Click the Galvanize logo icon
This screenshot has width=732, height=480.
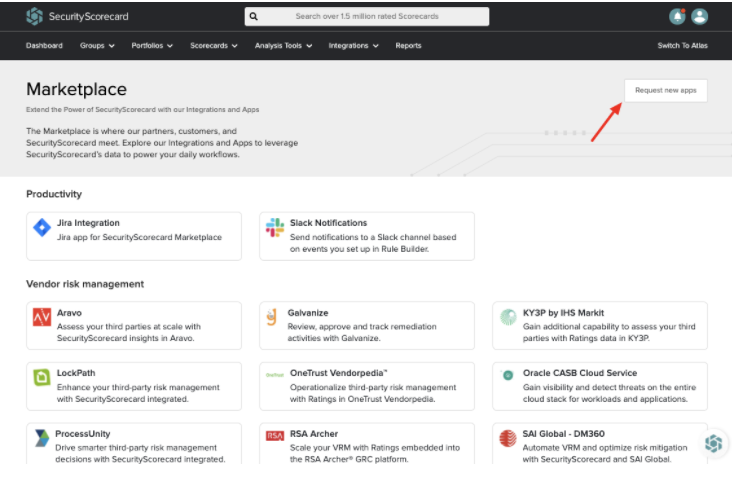[x=272, y=317]
